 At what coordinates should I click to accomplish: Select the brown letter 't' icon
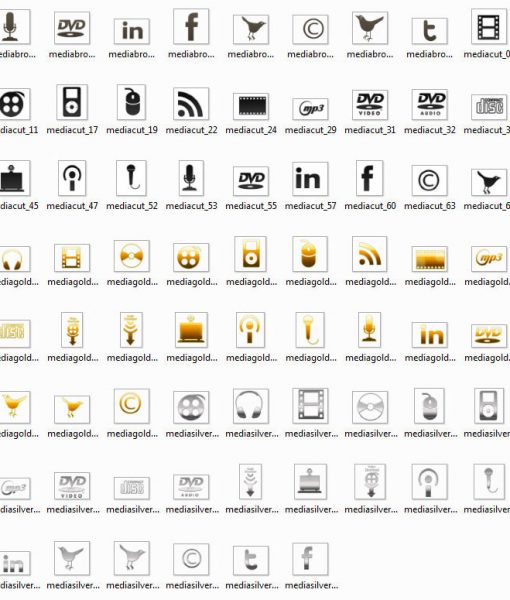tap(430, 31)
